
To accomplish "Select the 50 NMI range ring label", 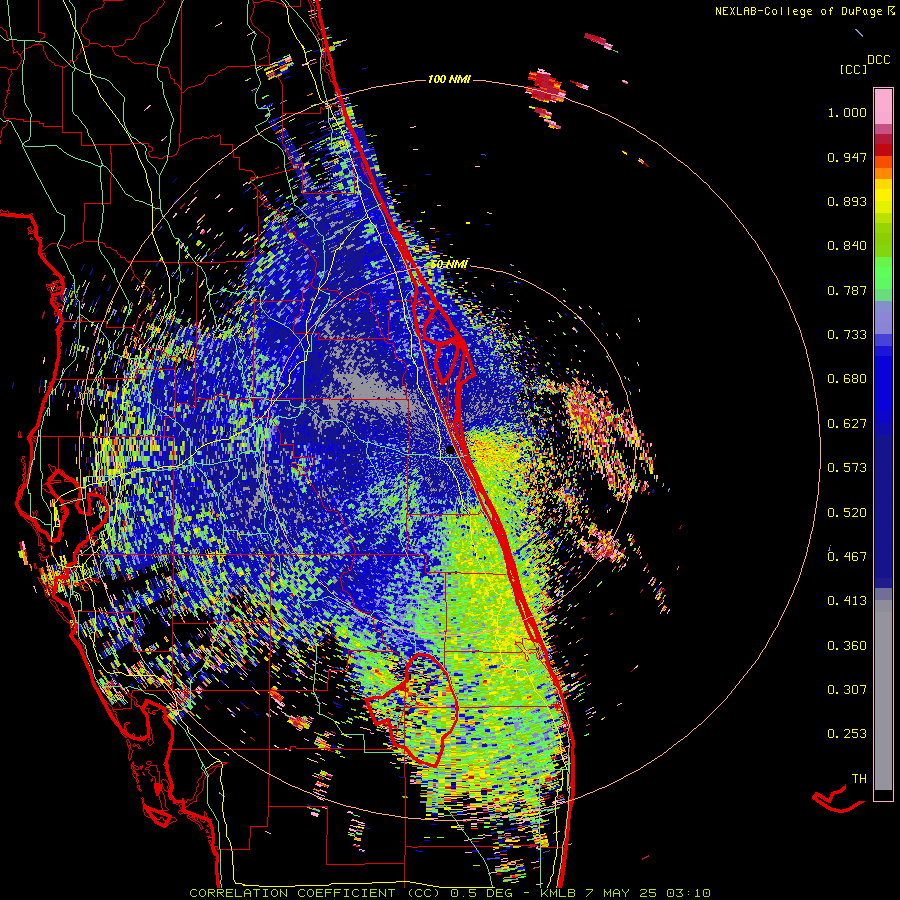I will click(449, 264).
